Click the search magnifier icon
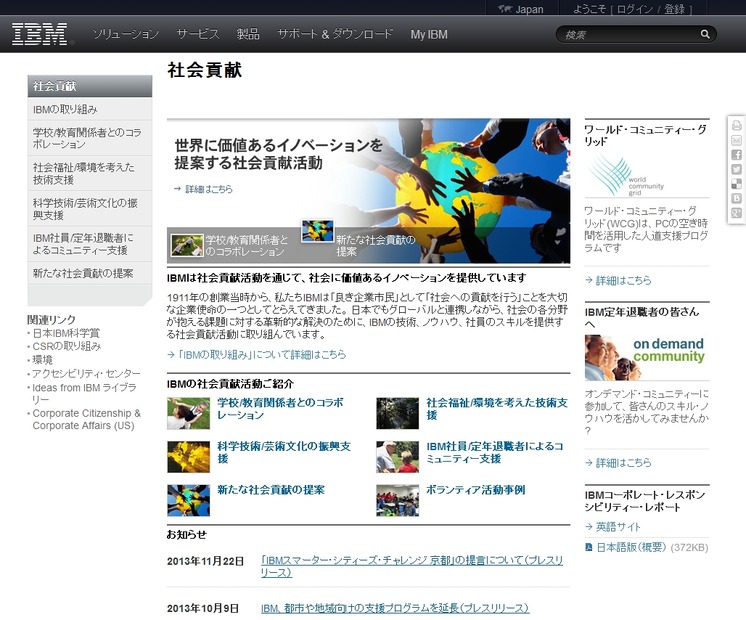 pos(705,34)
